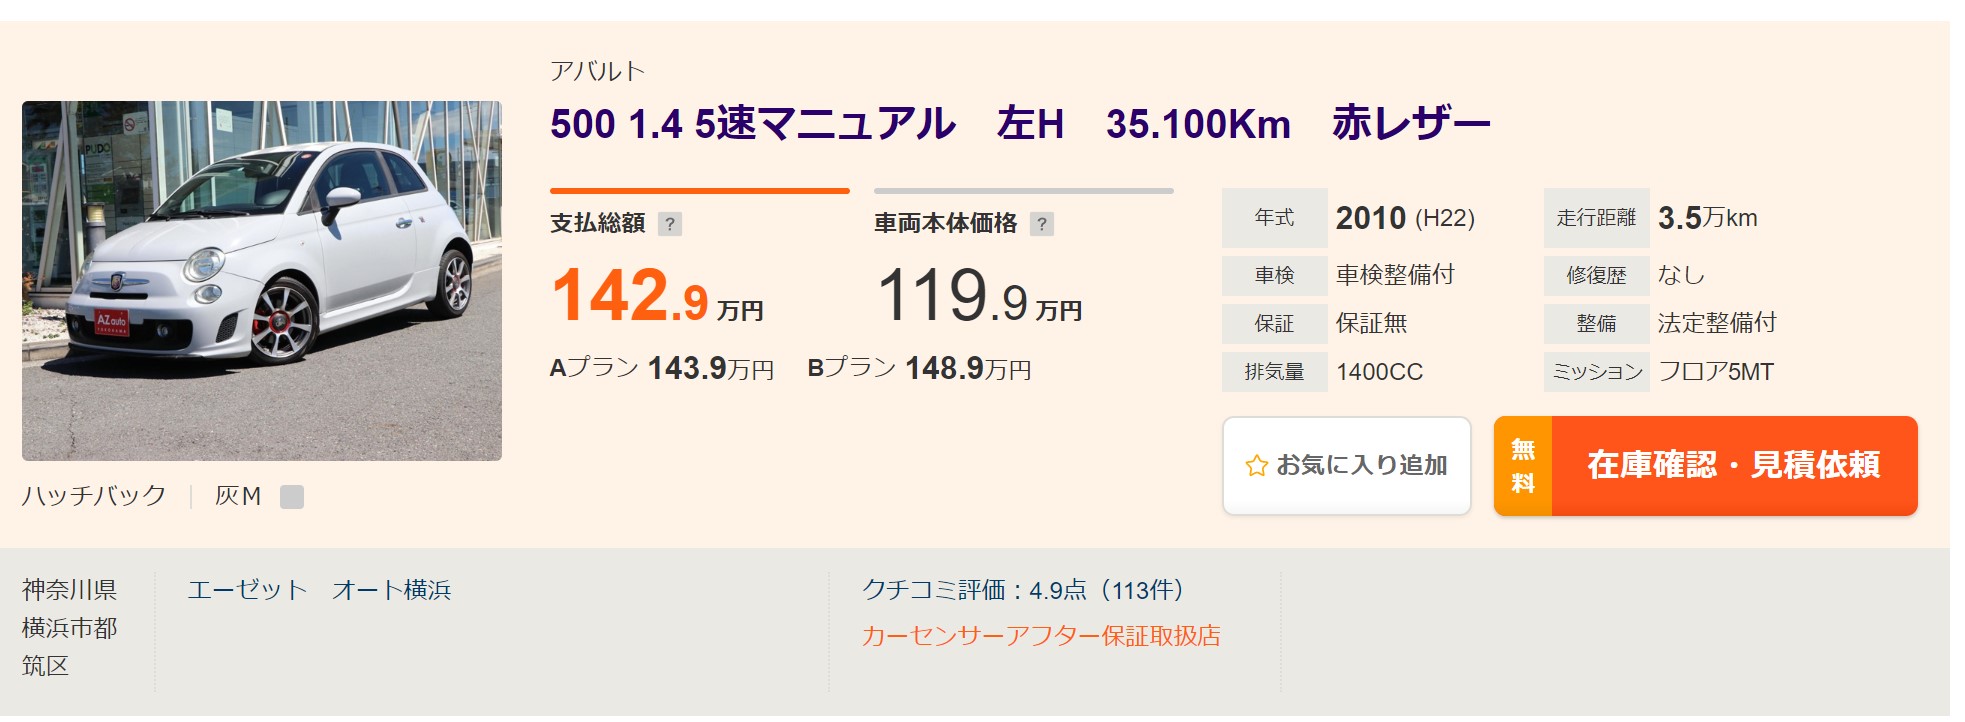1965x722 pixels.
Task: Click the help icon beside 車両本体価格
Action: 1042,224
